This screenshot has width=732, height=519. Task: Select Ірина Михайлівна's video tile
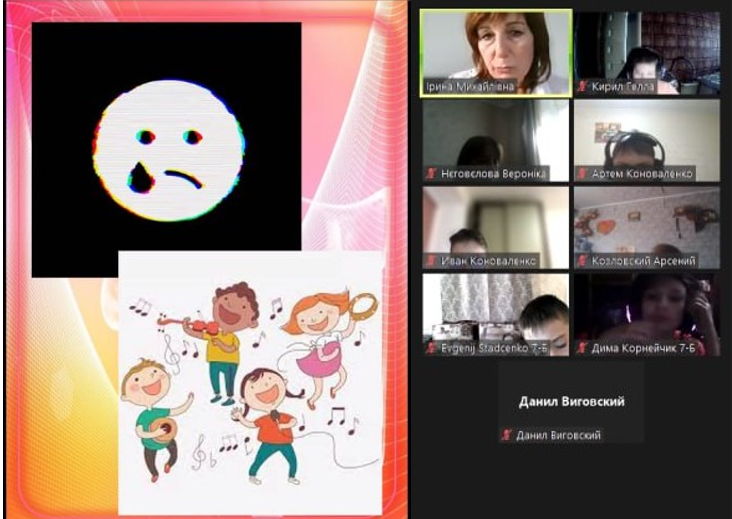(496, 53)
